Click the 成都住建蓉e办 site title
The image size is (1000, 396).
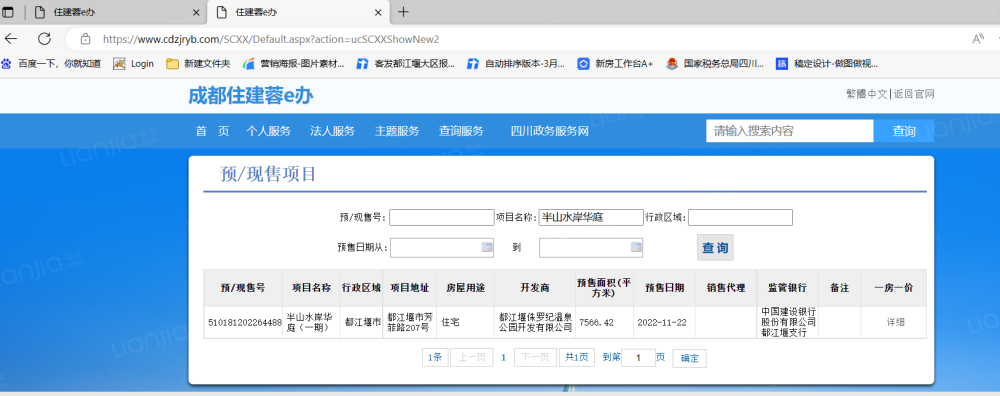click(251, 96)
